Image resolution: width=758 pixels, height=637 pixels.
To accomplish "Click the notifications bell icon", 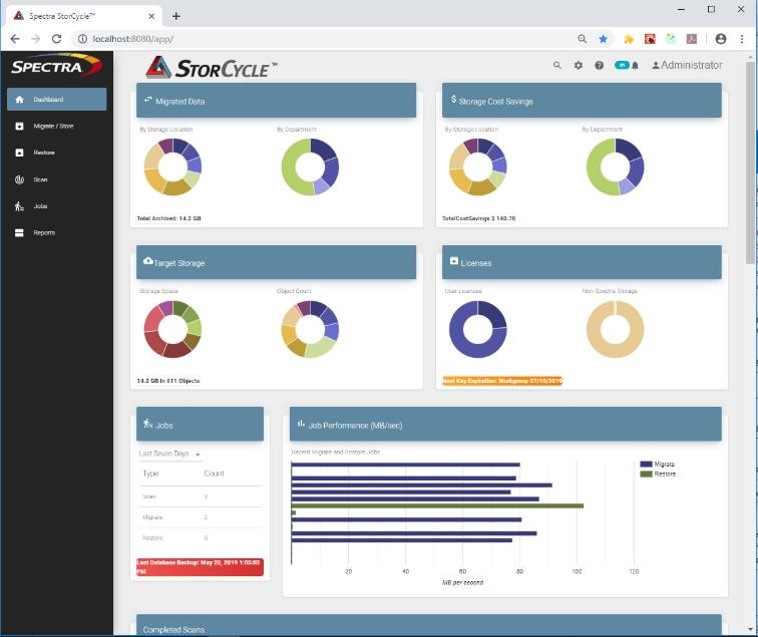I will (635, 65).
